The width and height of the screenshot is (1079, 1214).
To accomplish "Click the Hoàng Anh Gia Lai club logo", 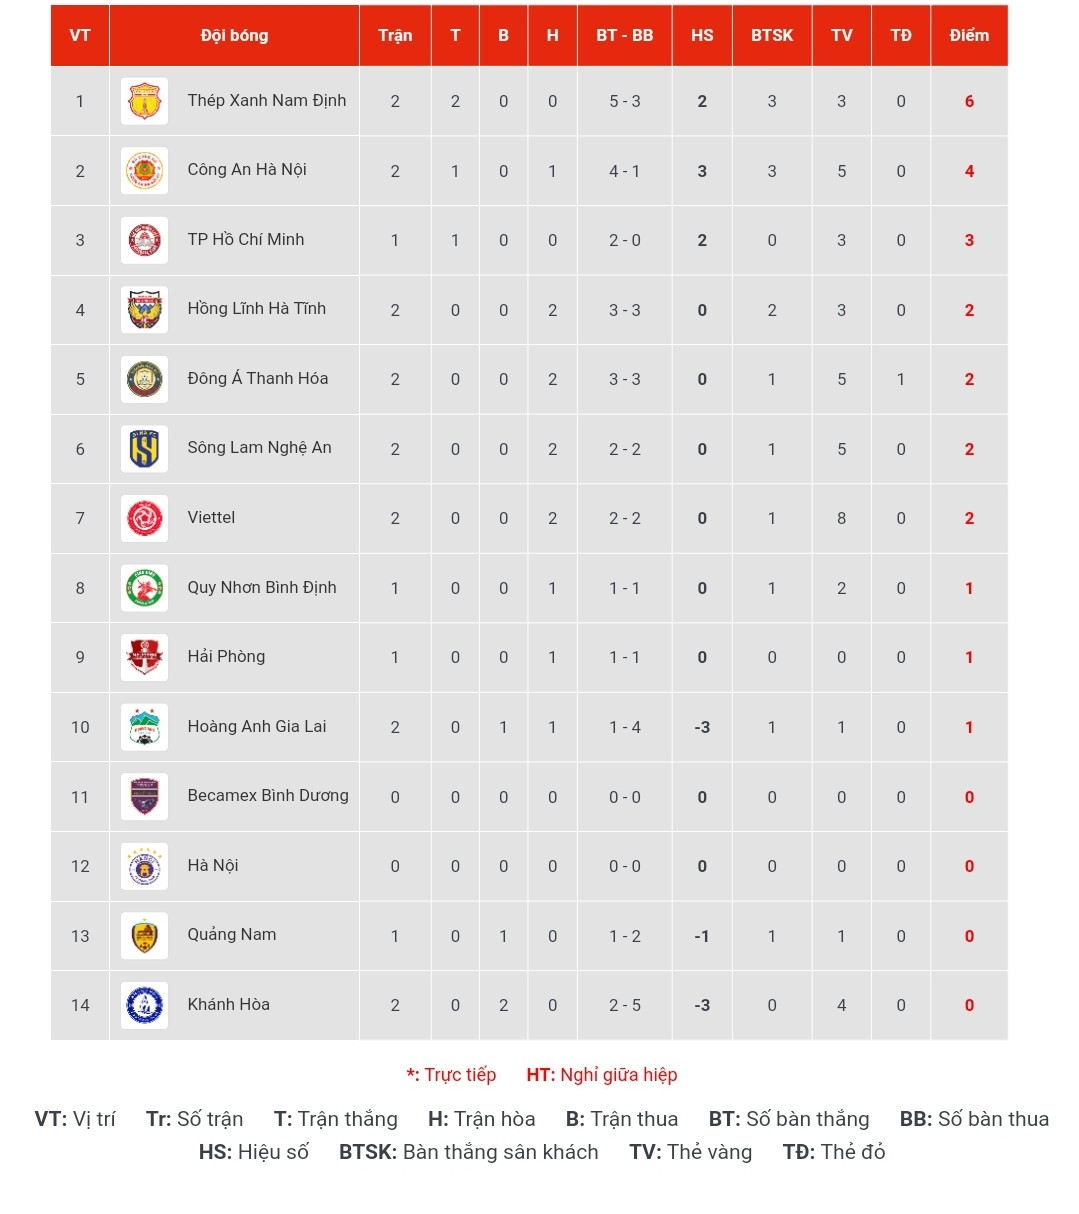I will point(144,727).
